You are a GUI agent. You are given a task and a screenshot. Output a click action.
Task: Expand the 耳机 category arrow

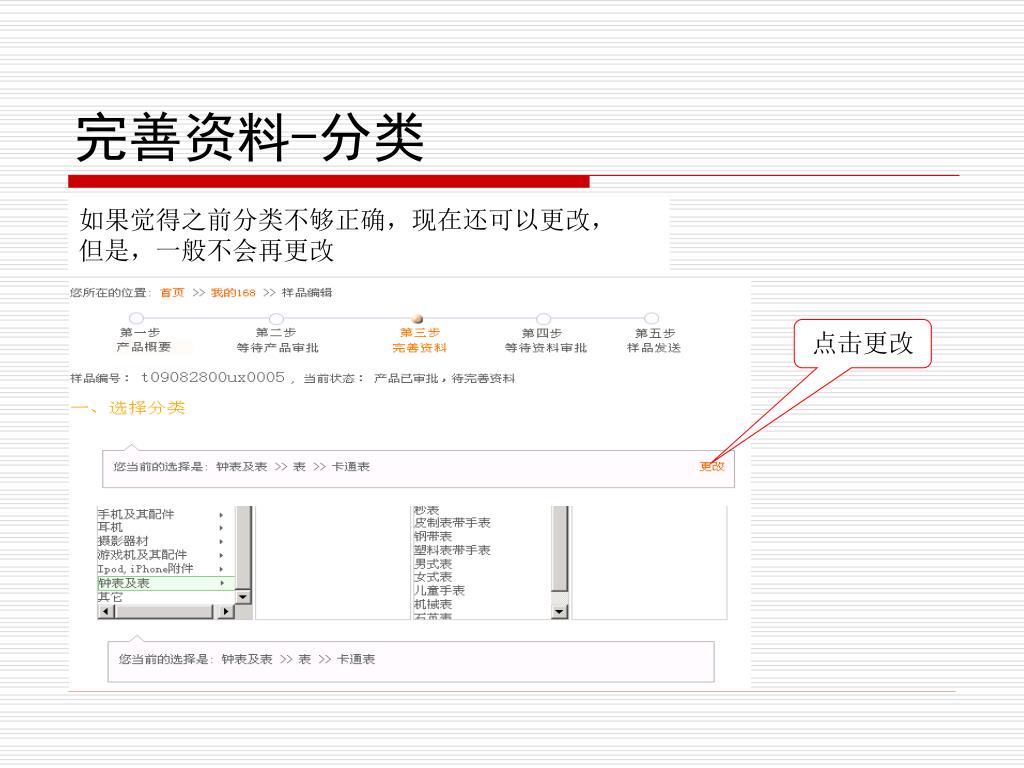(221, 528)
